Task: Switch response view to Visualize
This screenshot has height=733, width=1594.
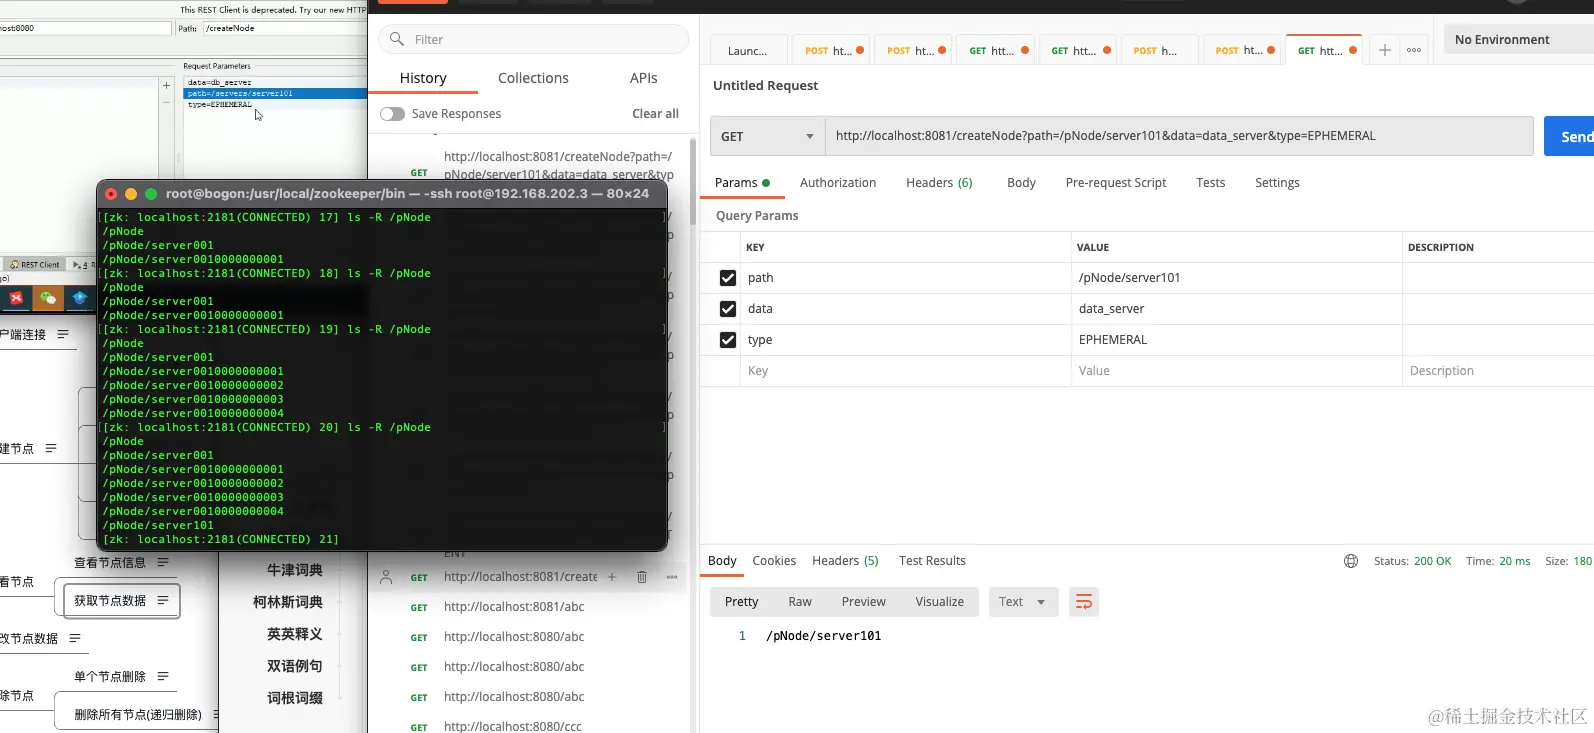Action: [939, 602]
